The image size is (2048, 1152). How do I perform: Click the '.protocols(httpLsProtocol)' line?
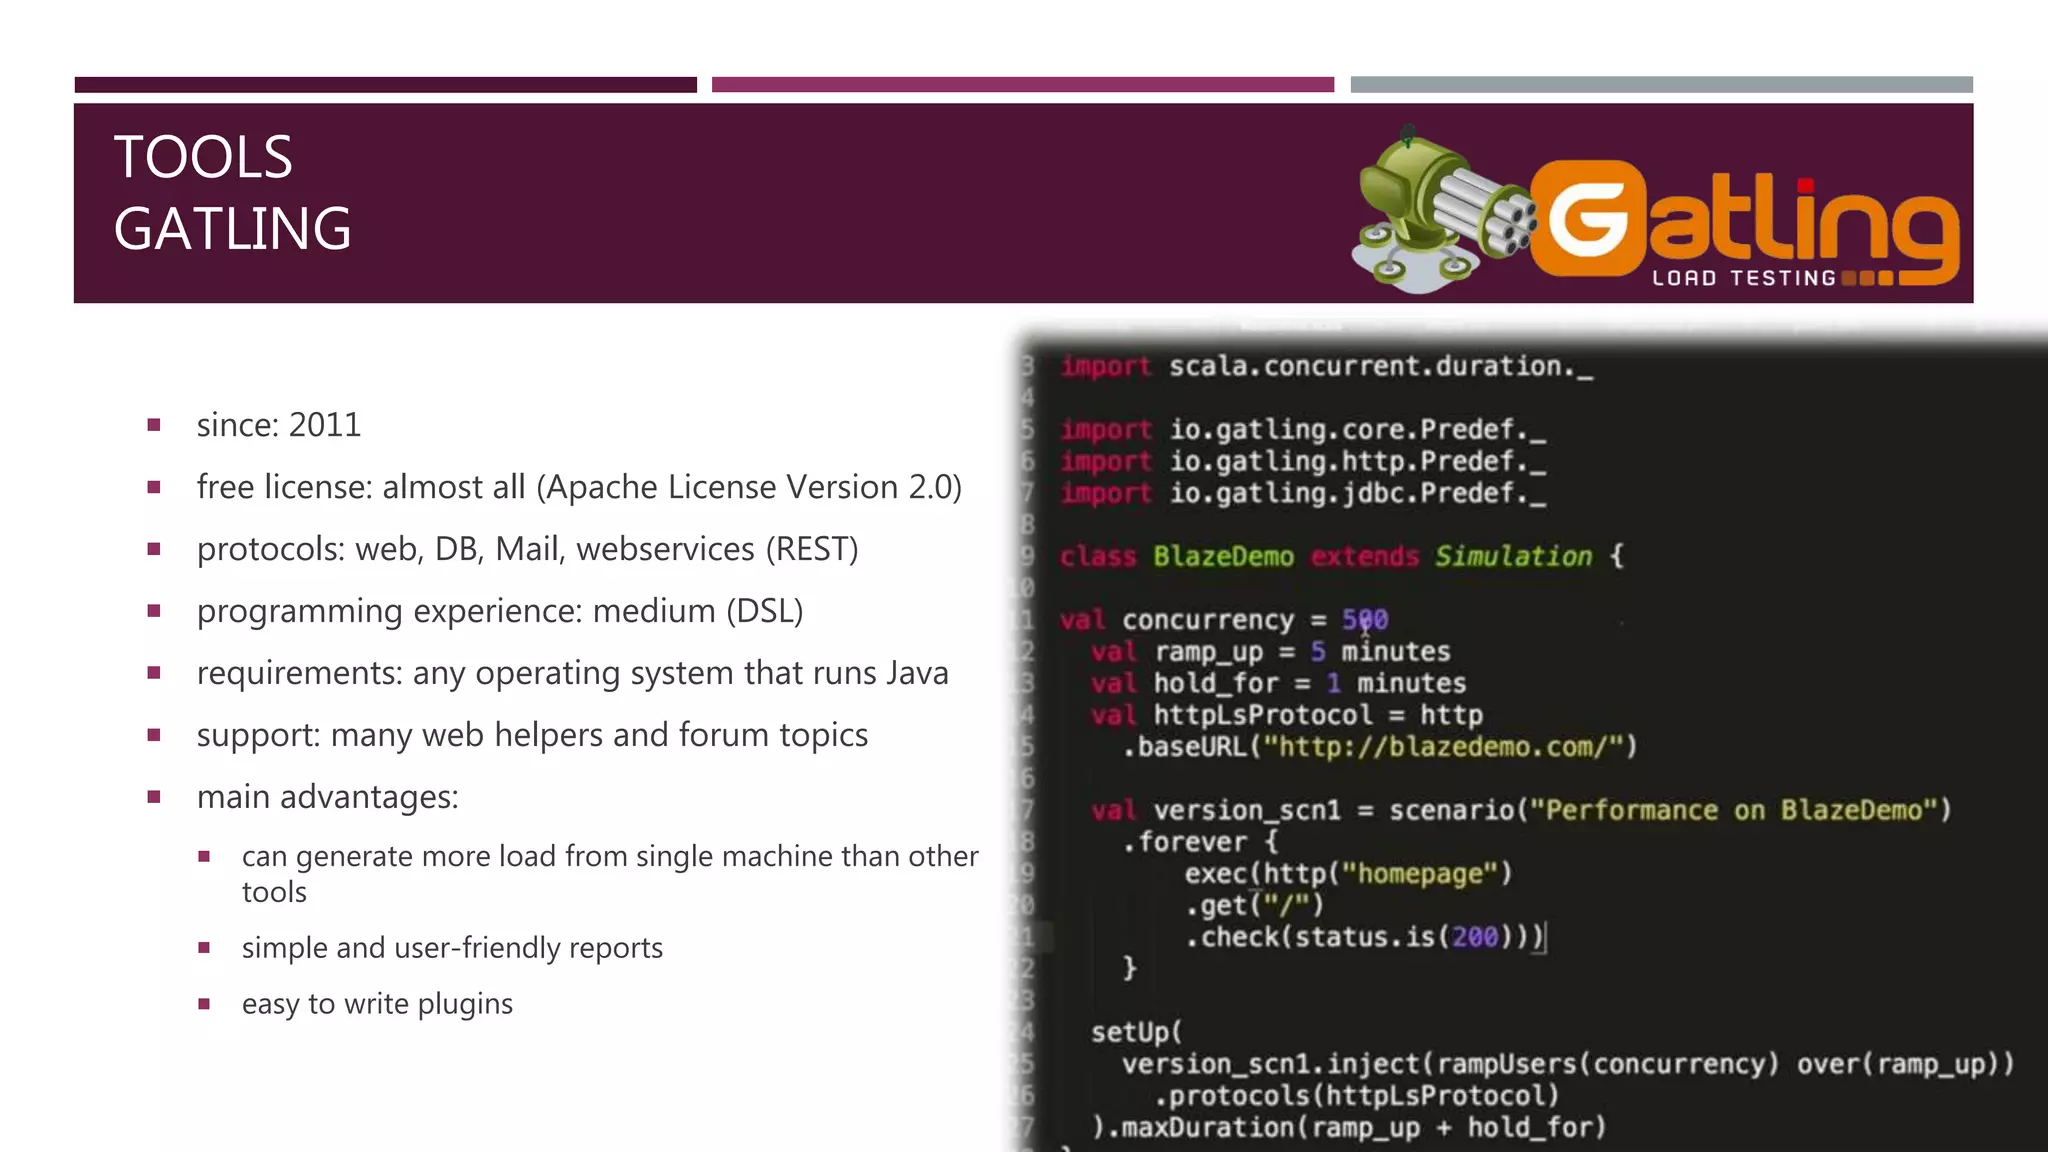tap(1357, 1097)
